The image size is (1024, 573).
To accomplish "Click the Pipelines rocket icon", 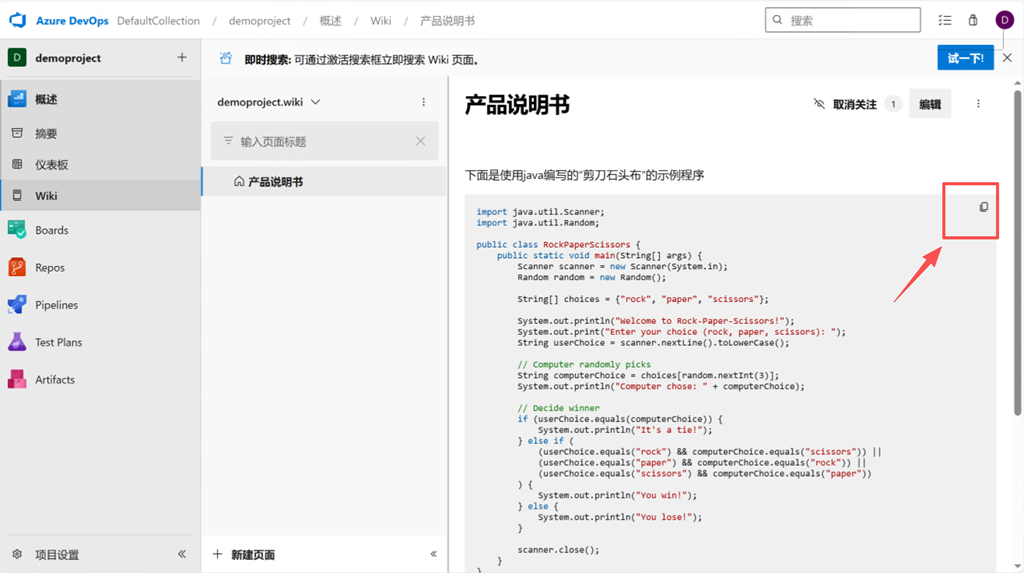I will coord(17,304).
